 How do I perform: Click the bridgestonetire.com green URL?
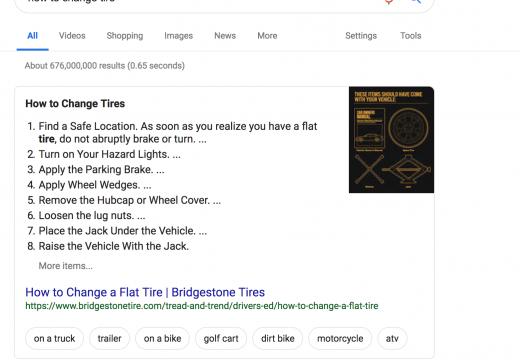click(x=202, y=306)
